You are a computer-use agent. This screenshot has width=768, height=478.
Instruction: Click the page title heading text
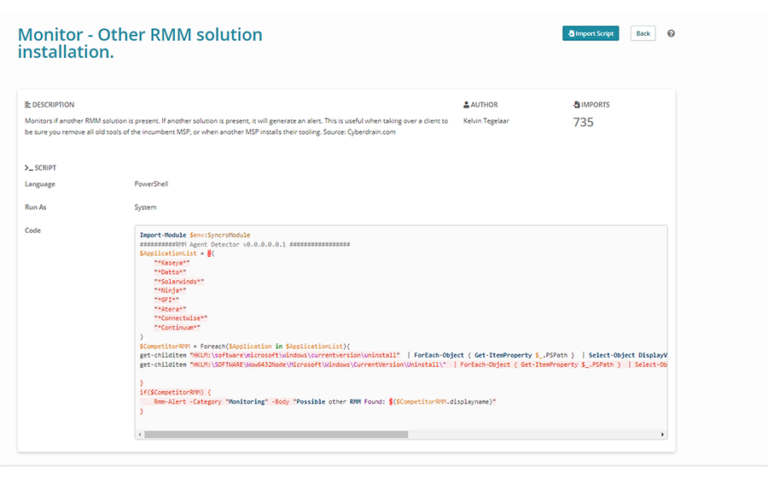pyautogui.click(x=140, y=43)
